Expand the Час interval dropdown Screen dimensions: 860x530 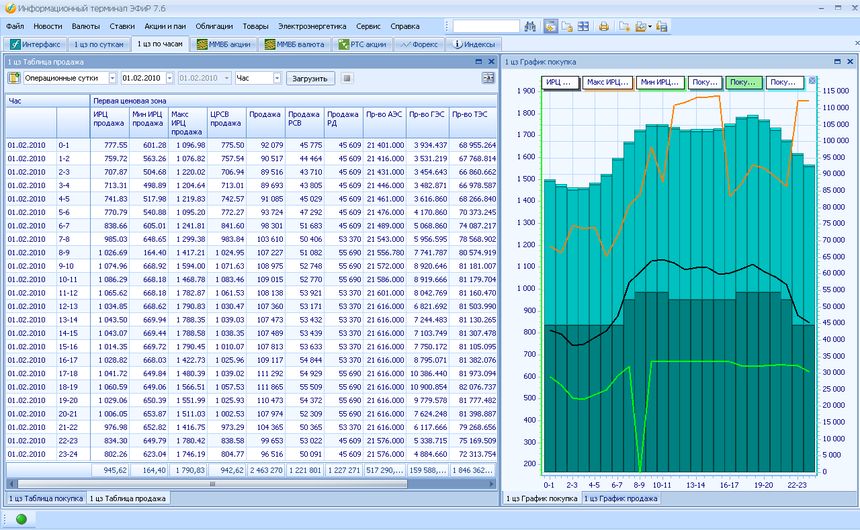(276, 78)
